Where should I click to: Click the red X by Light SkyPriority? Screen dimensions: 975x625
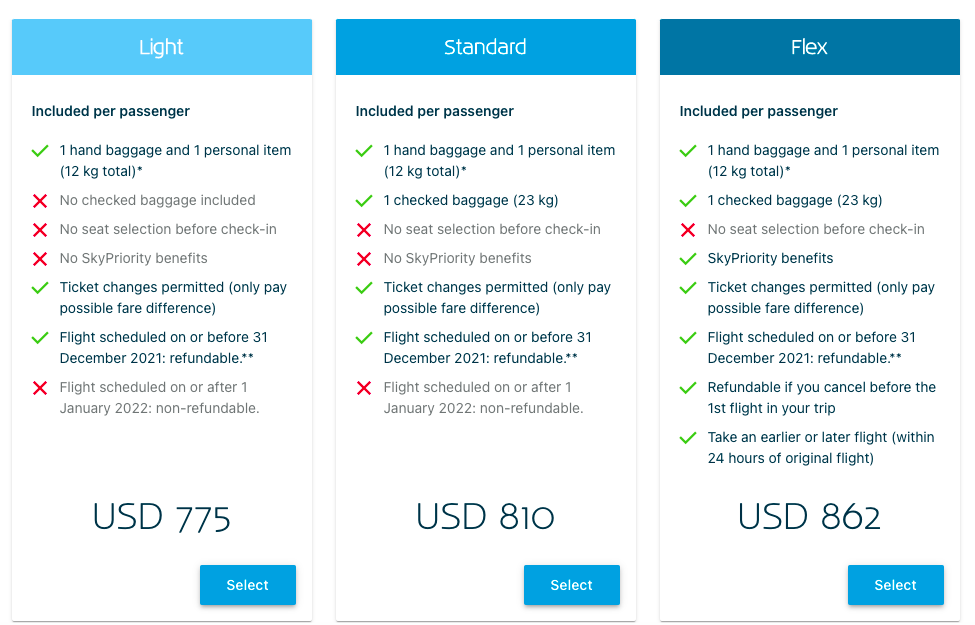tap(40, 259)
